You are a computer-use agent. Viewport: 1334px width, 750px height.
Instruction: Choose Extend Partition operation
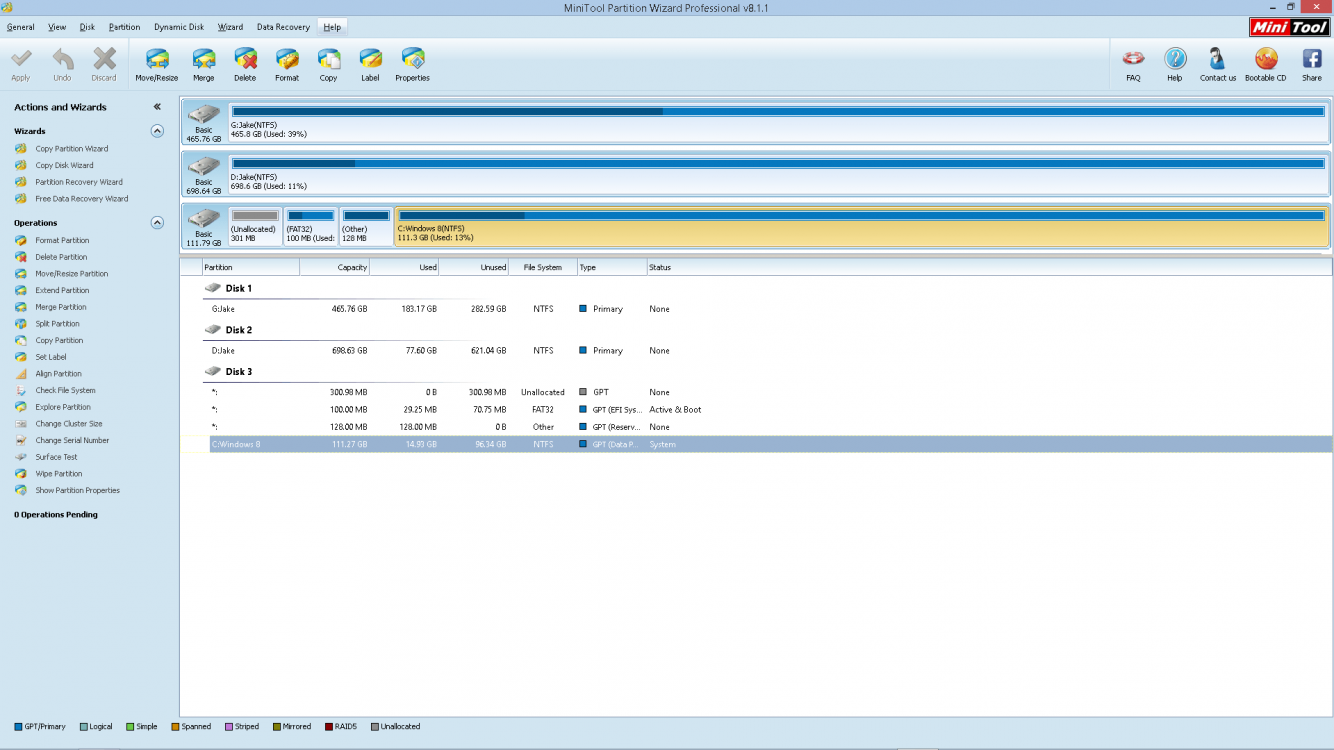[x=62, y=290]
